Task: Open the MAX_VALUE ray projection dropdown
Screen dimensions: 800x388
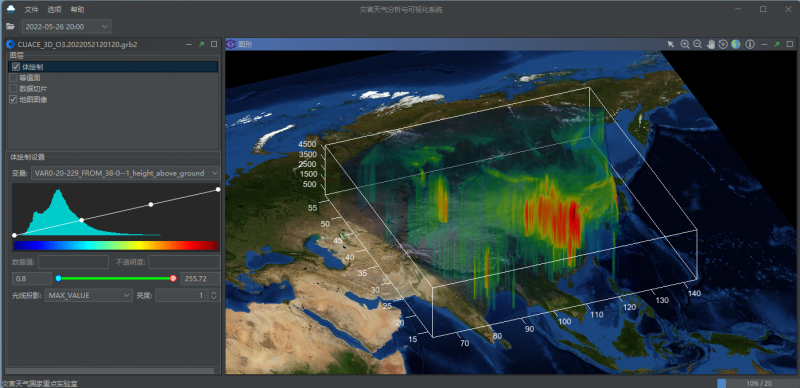Action: [89, 295]
